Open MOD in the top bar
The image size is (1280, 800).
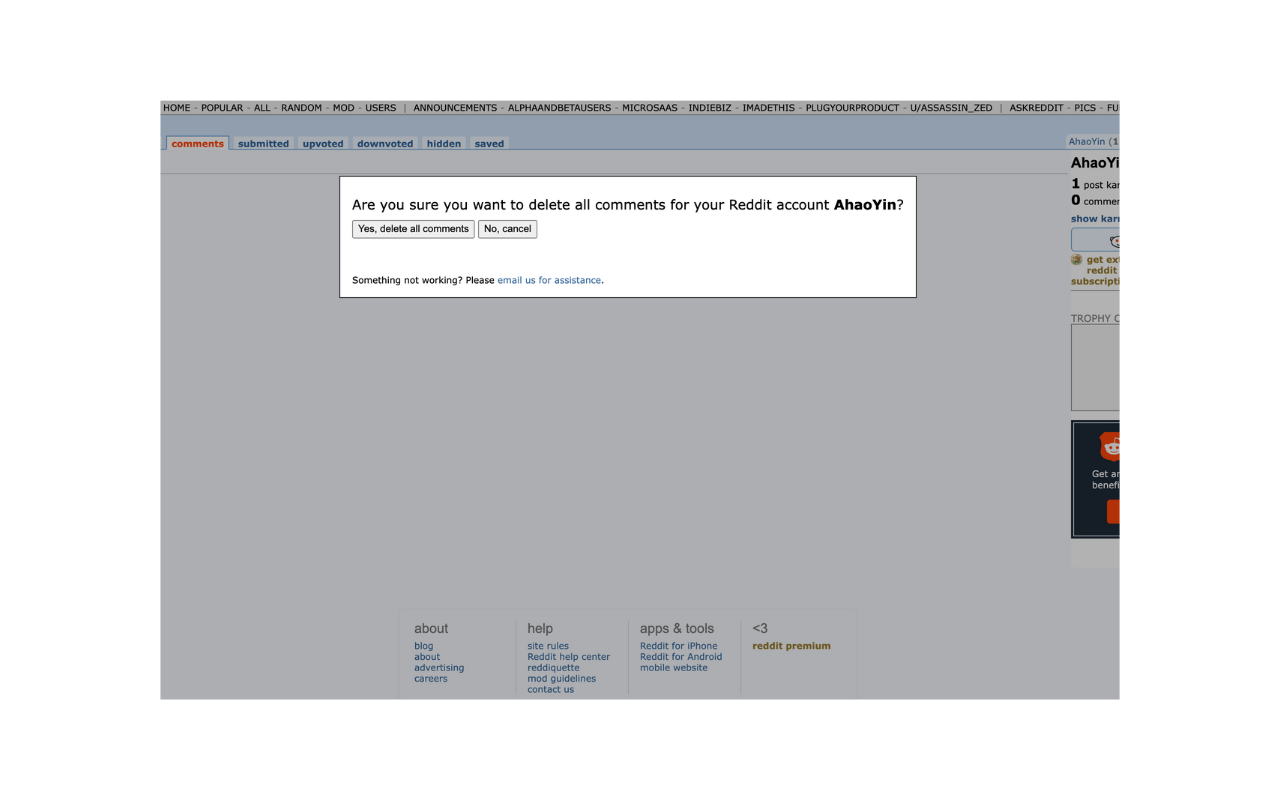344,108
